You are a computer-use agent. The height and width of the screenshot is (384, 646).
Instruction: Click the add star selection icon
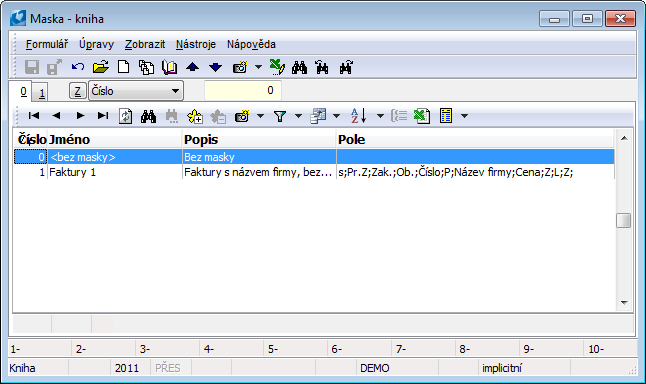click(x=194, y=117)
